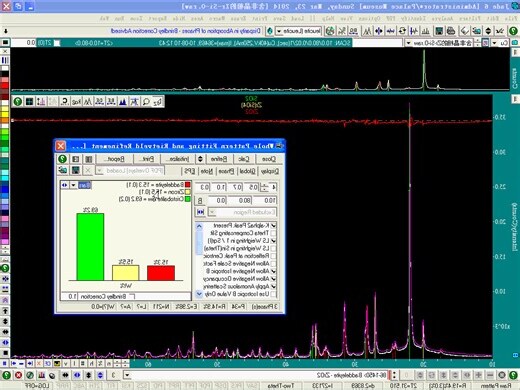
Task: Toggle Apply Anomalous Scattering checkbox
Action: tap(273, 286)
